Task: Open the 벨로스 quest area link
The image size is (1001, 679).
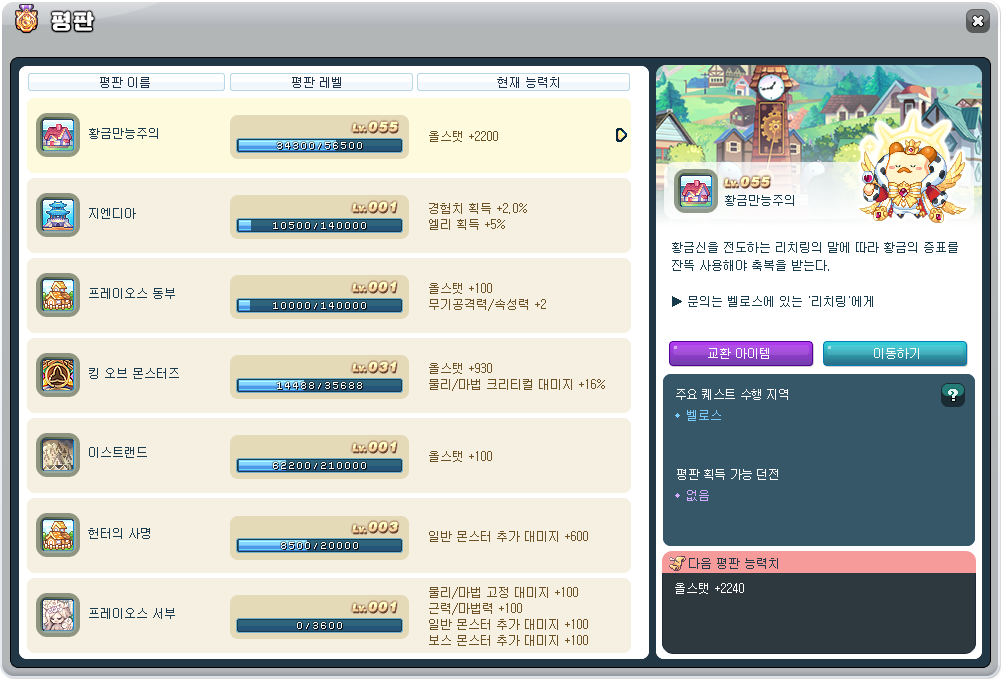Action: pyautogui.click(x=703, y=415)
